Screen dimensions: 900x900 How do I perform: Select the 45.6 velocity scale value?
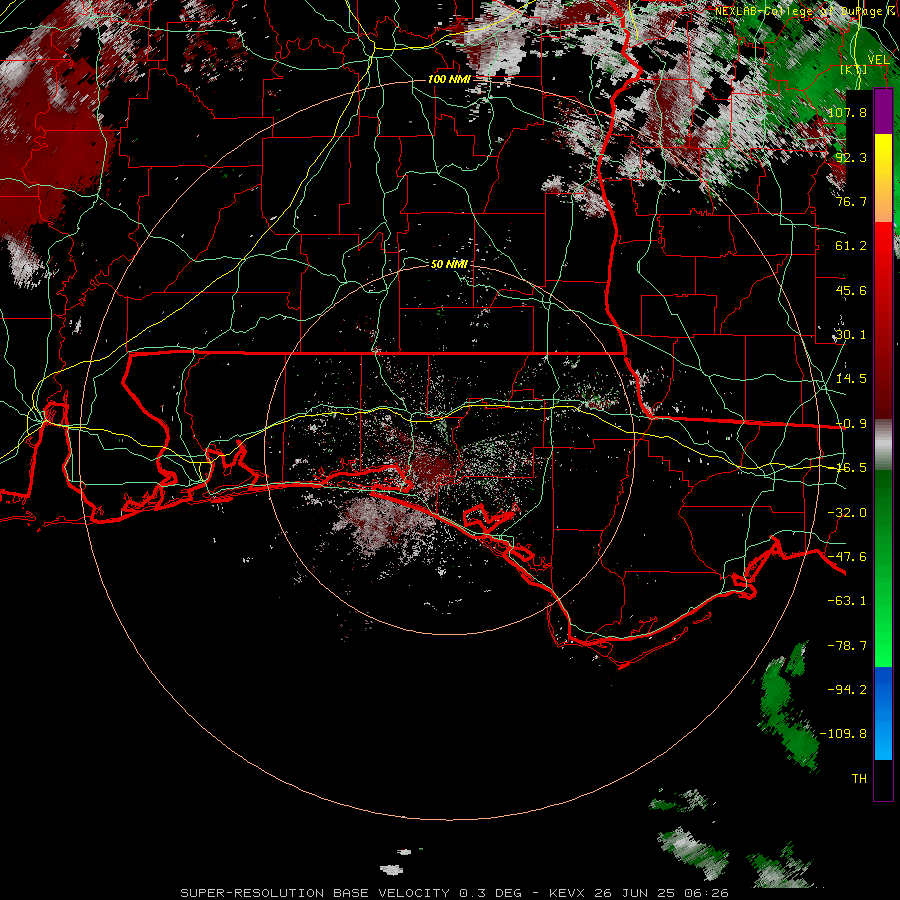851,290
